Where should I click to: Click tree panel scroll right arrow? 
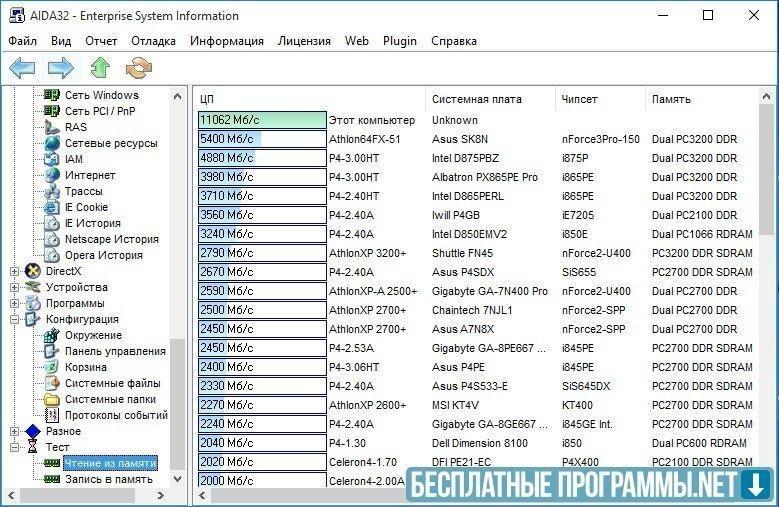(160, 495)
